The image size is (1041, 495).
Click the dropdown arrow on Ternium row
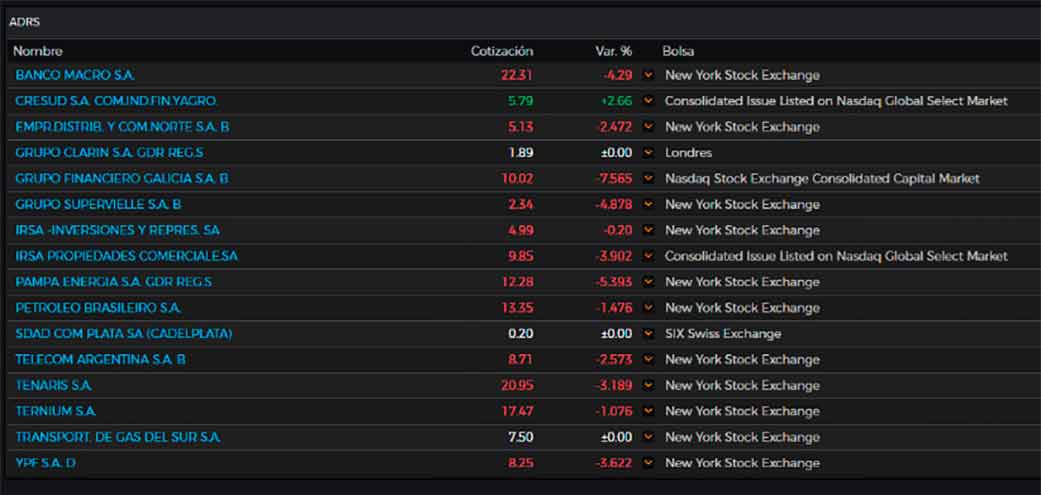pyautogui.click(x=649, y=411)
